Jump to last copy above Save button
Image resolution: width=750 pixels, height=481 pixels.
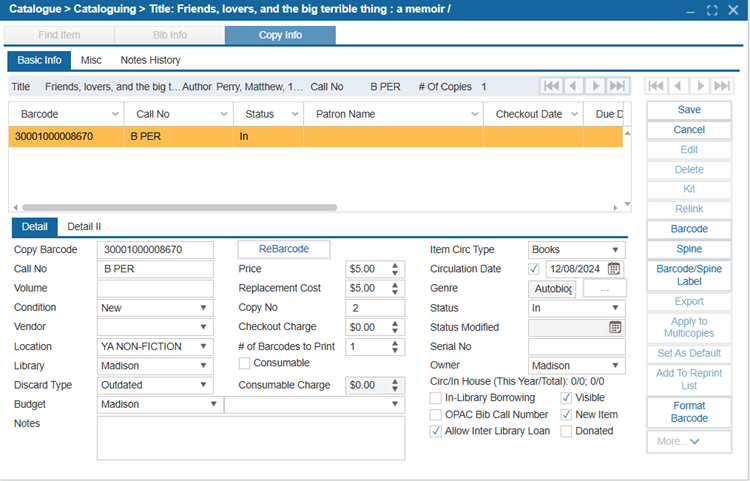722,86
